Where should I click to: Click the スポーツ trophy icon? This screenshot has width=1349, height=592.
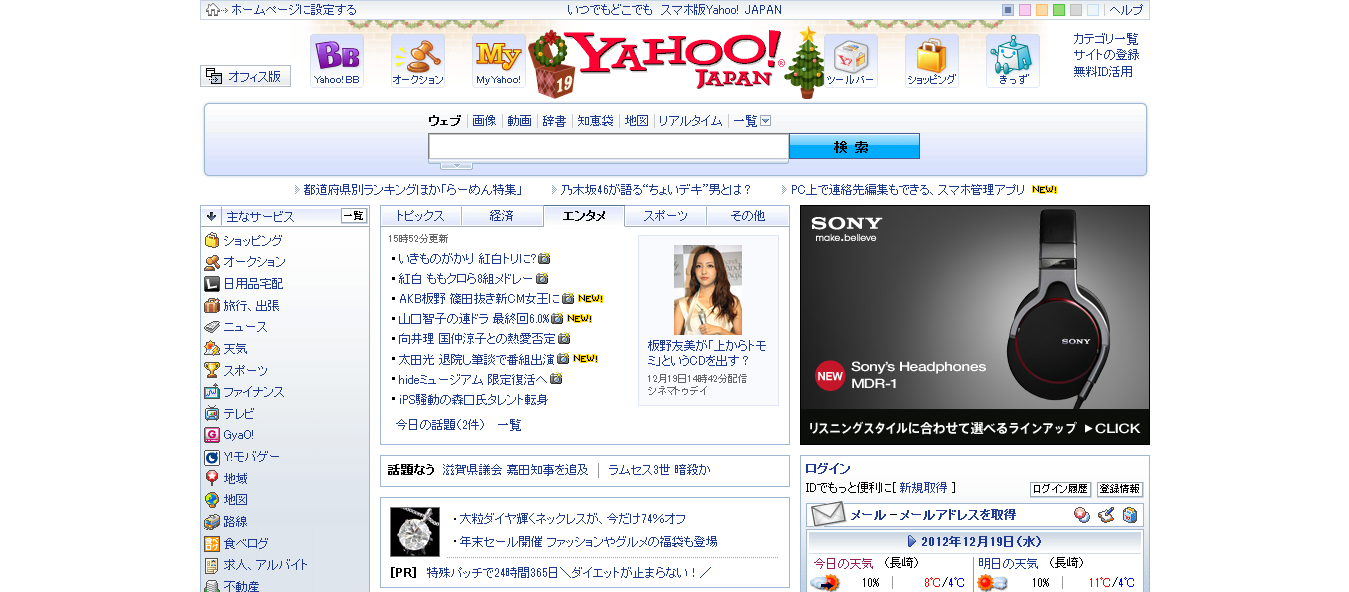point(212,370)
